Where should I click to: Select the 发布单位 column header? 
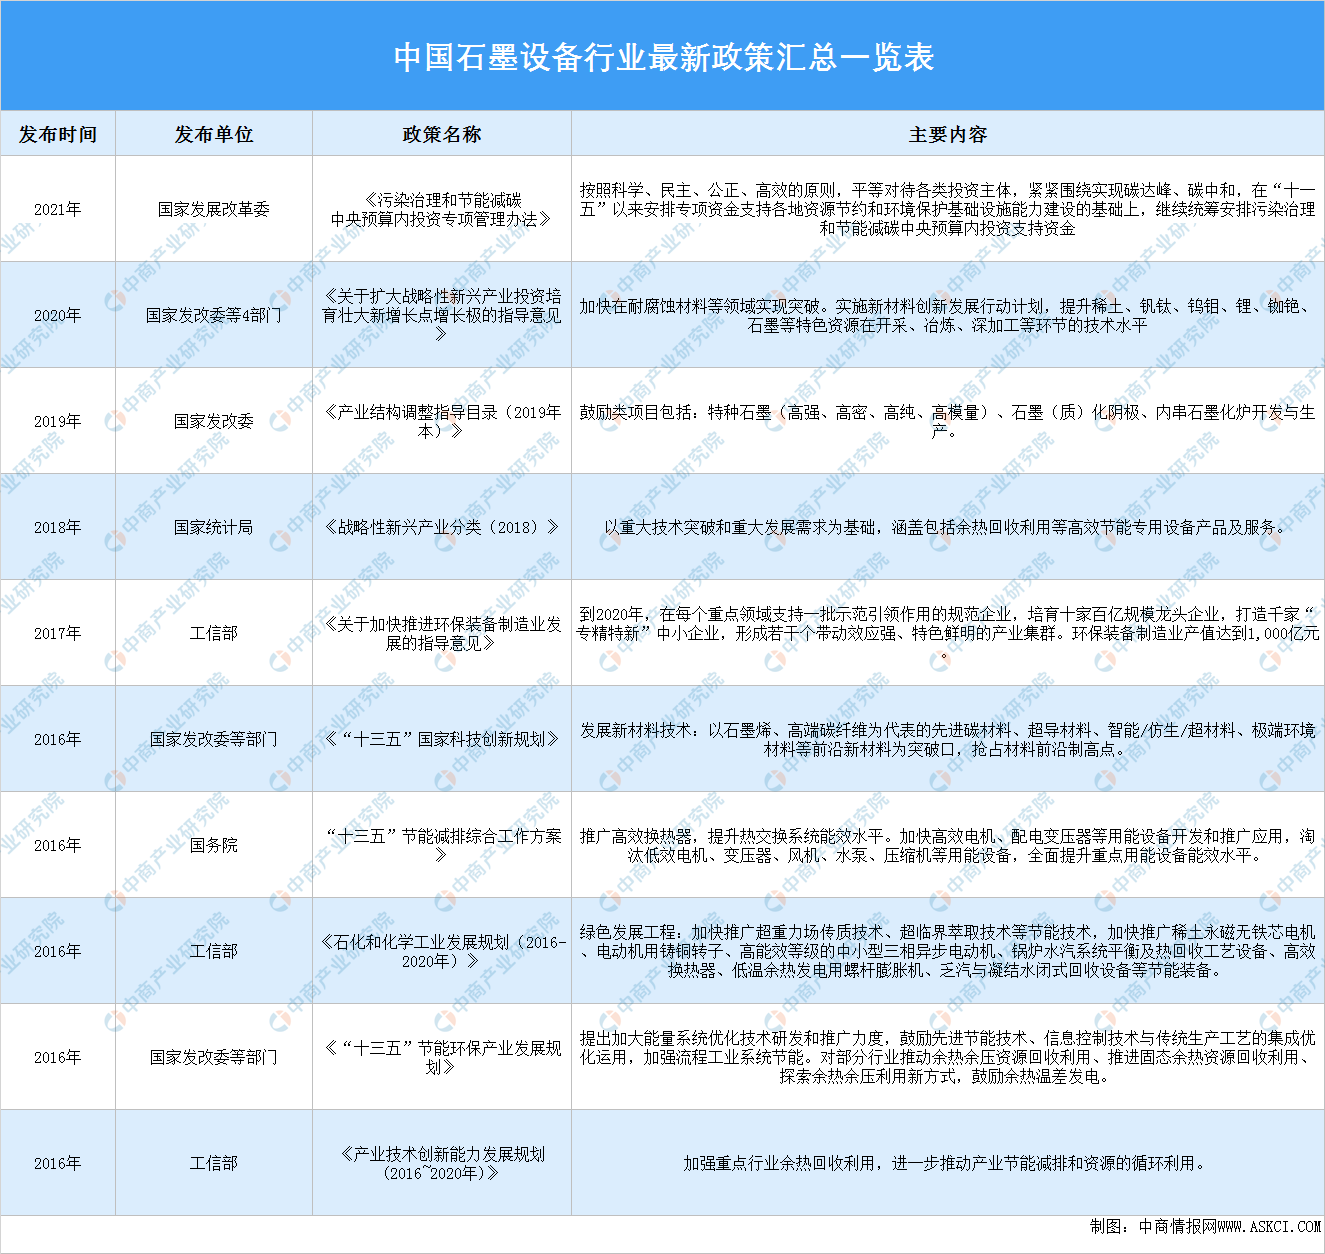tap(214, 134)
